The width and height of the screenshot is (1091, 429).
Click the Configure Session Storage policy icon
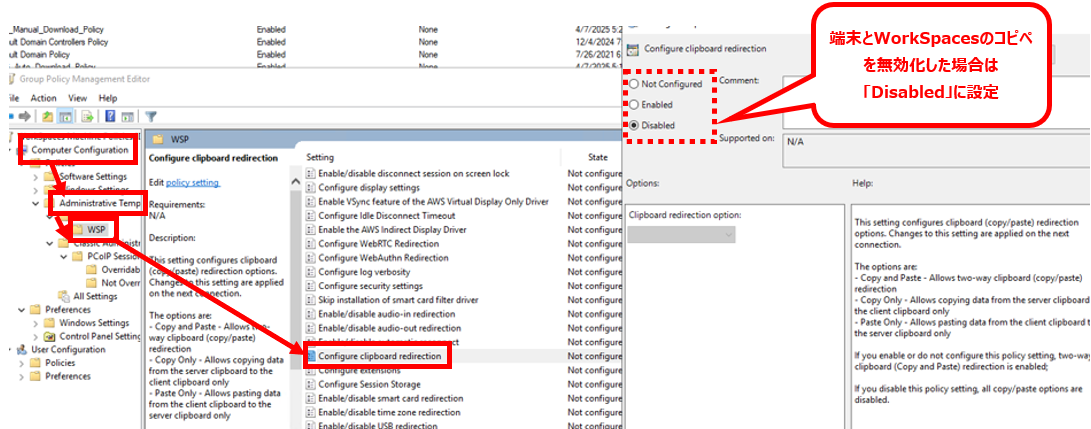tap(311, 384)
